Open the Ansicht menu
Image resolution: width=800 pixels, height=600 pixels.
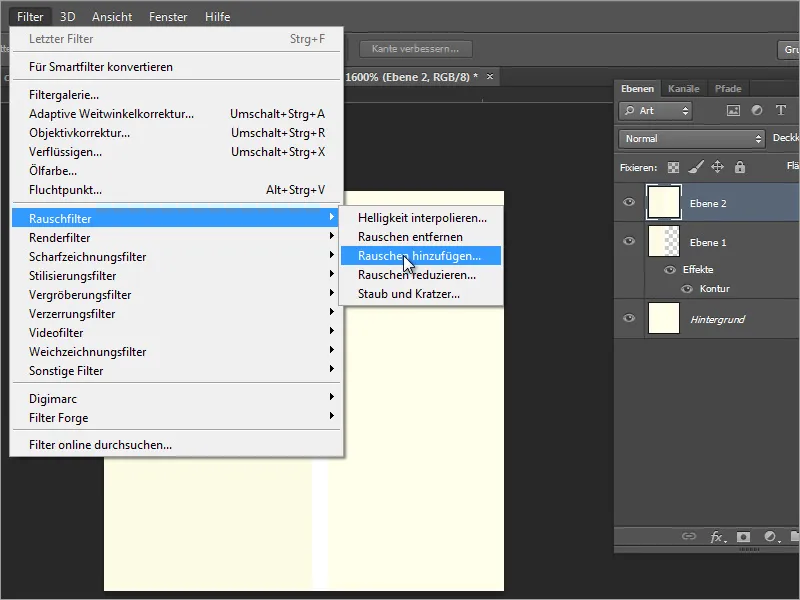112,17
